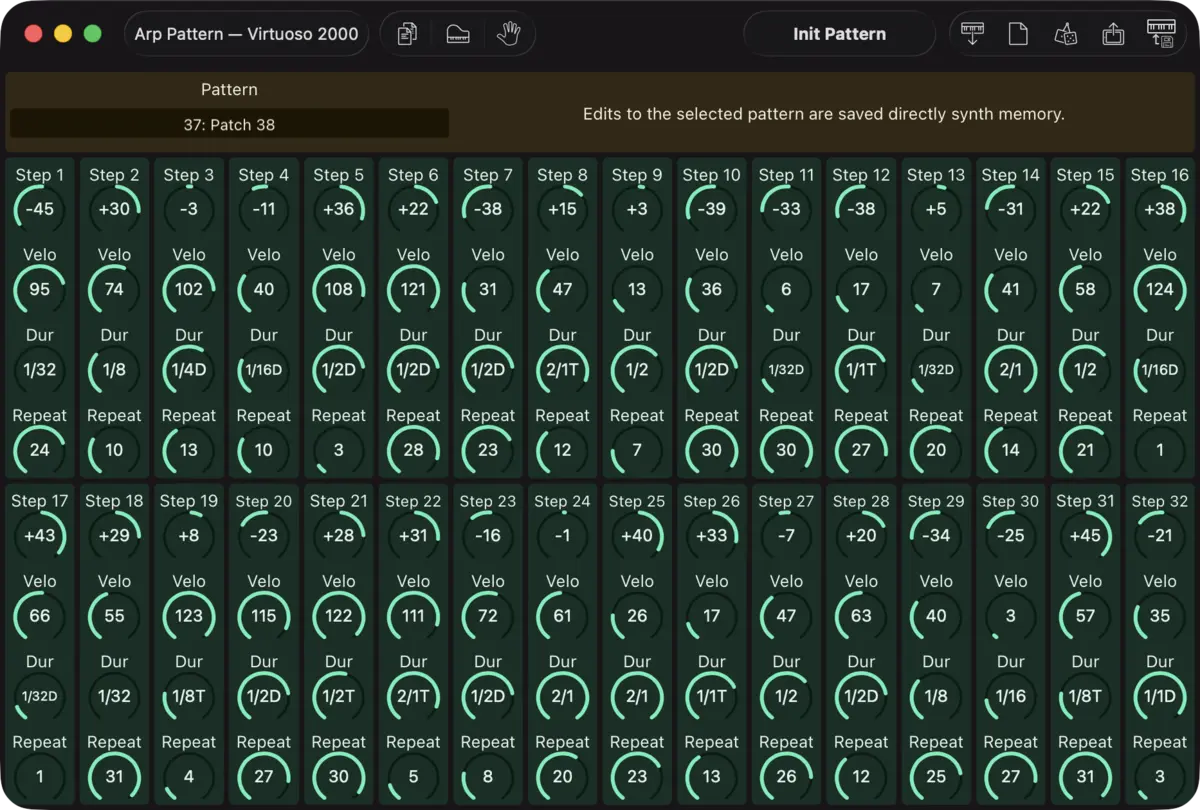
Task: Click Step 6 Velo knob showing 121
Action: tap(413, 289)
